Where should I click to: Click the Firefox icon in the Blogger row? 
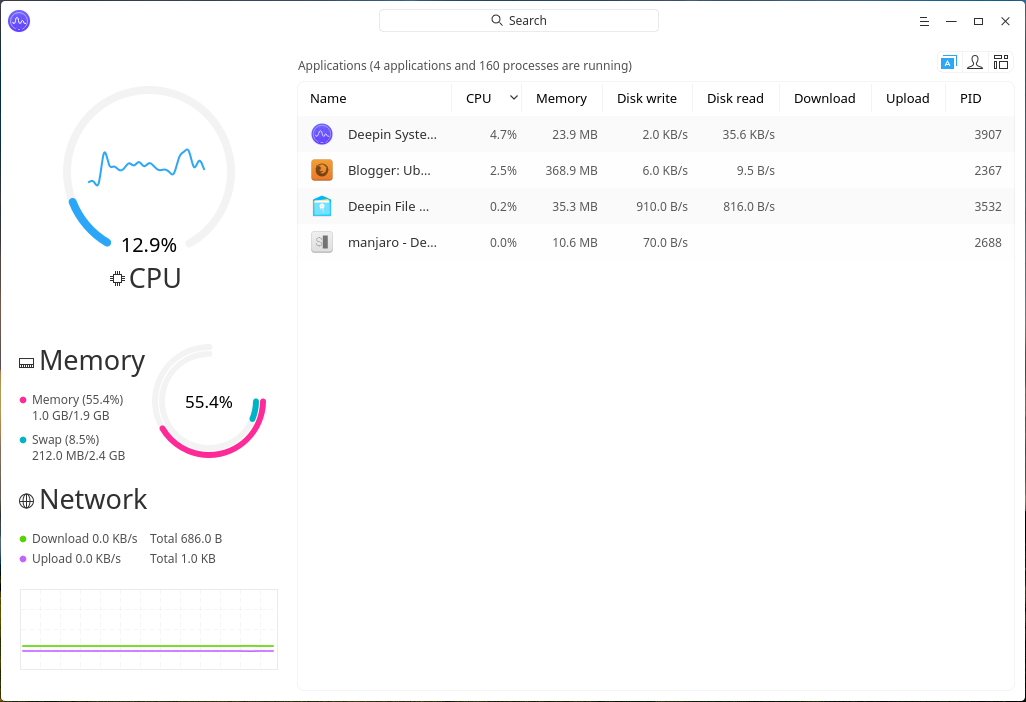tap(322, 170)
